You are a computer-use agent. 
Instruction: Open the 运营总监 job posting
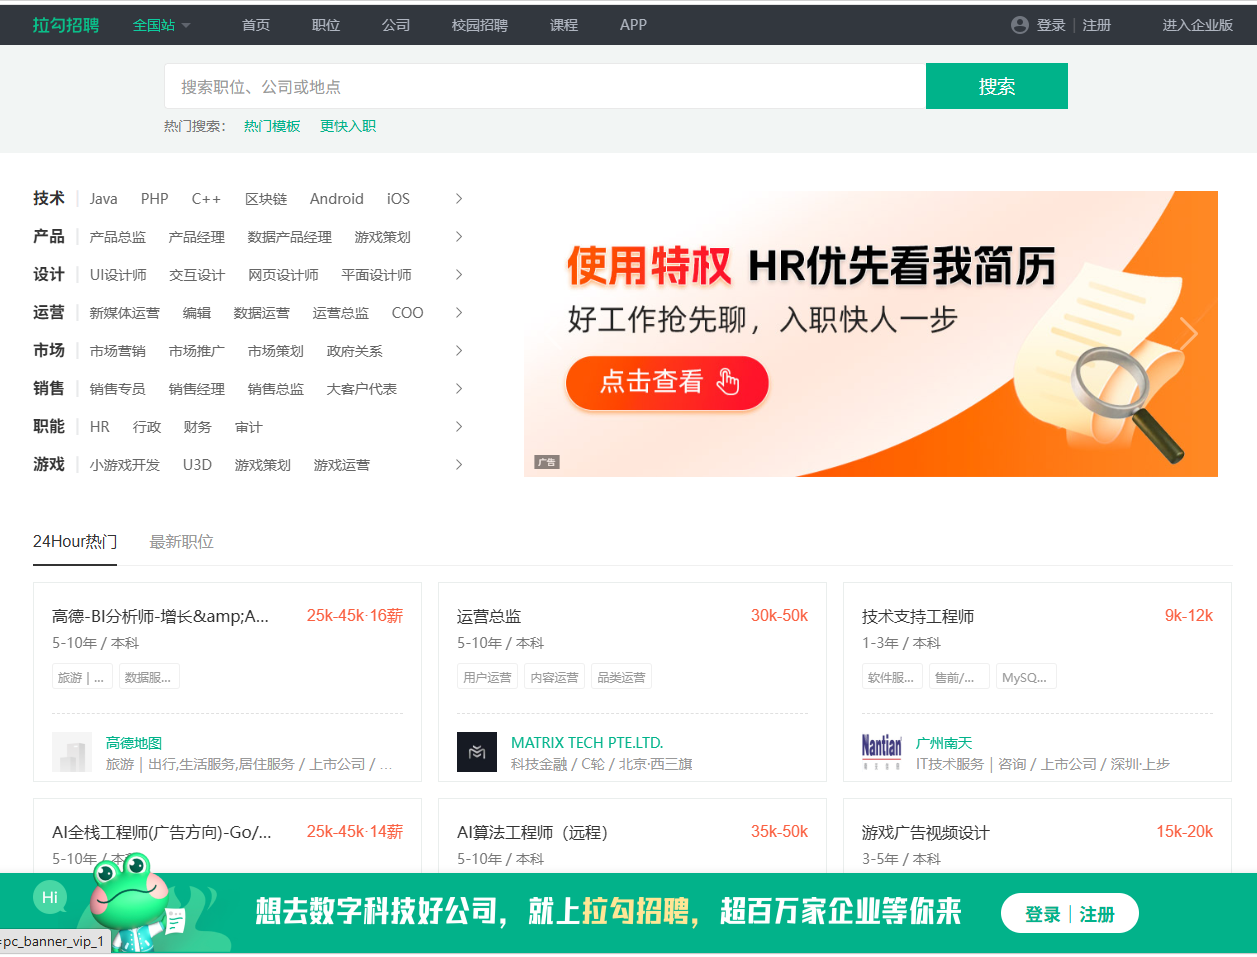(489, 616)
